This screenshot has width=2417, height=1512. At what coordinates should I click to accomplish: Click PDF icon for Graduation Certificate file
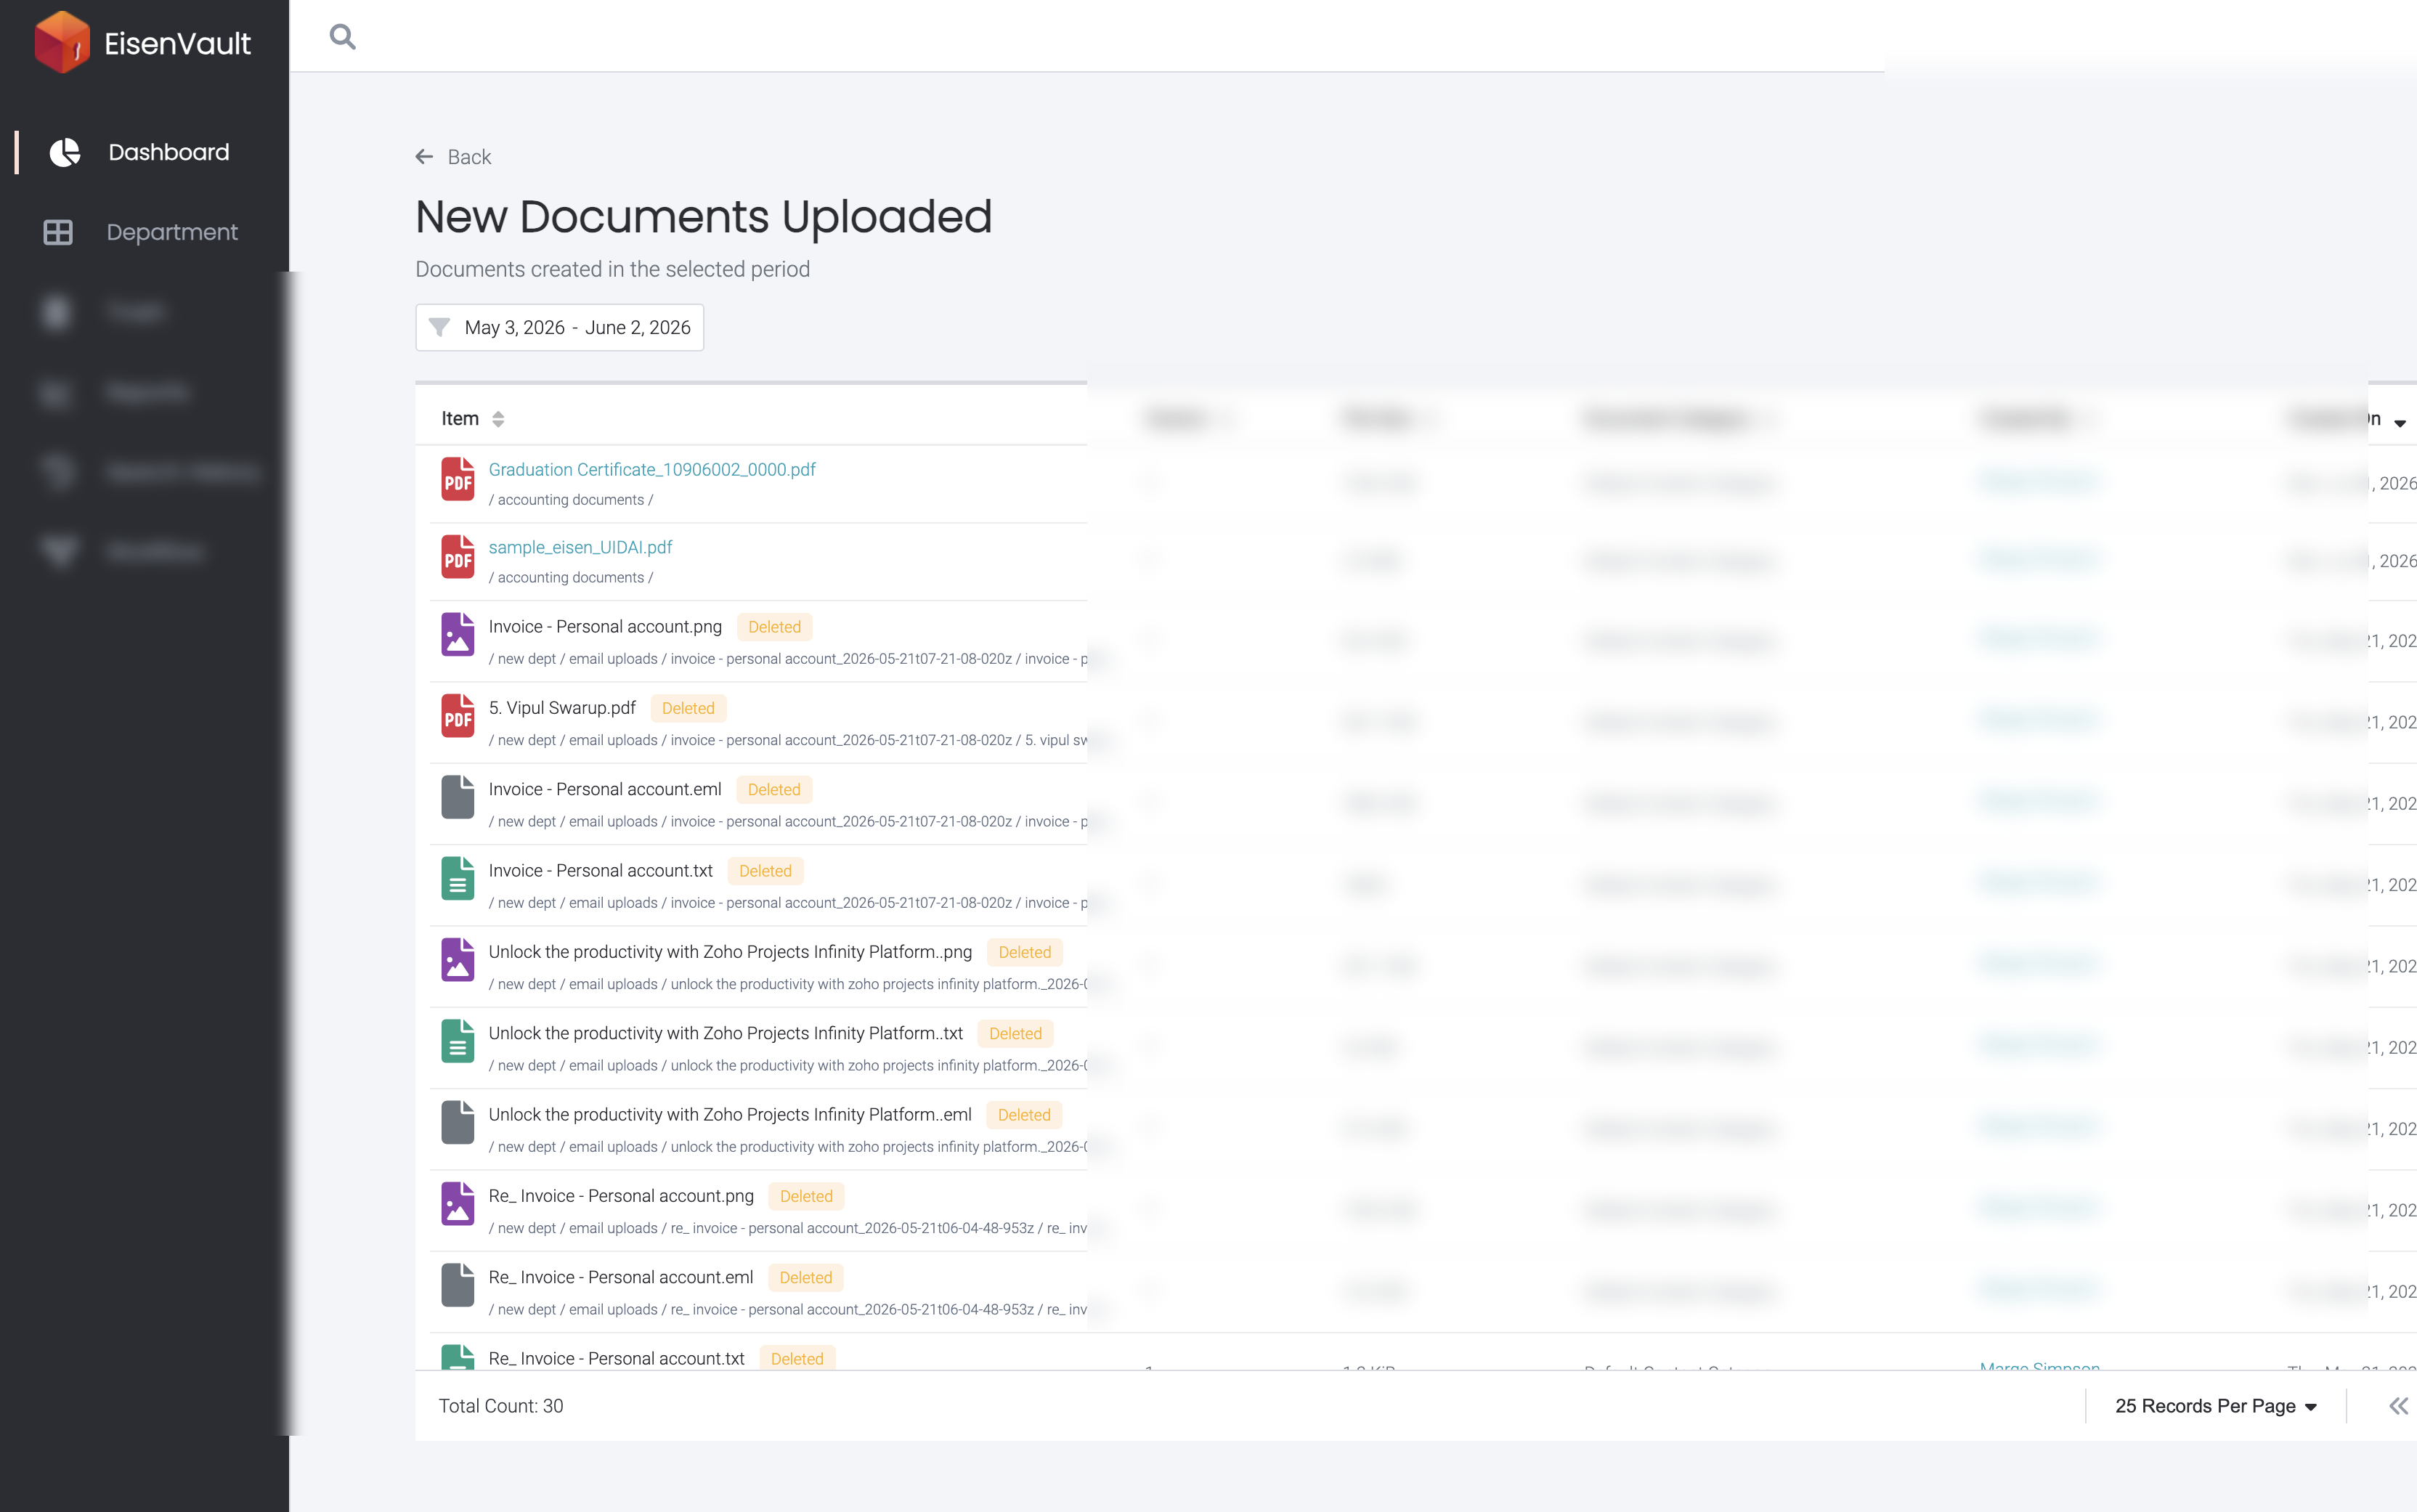(458, 479)
